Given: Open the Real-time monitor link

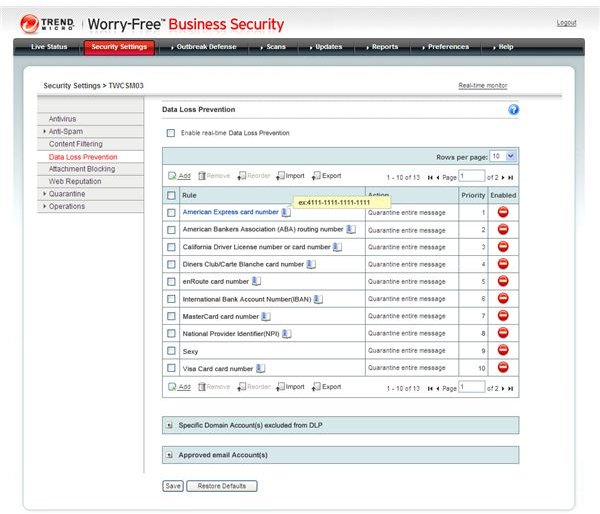Looking at the screenshot, I should point(483,85).
